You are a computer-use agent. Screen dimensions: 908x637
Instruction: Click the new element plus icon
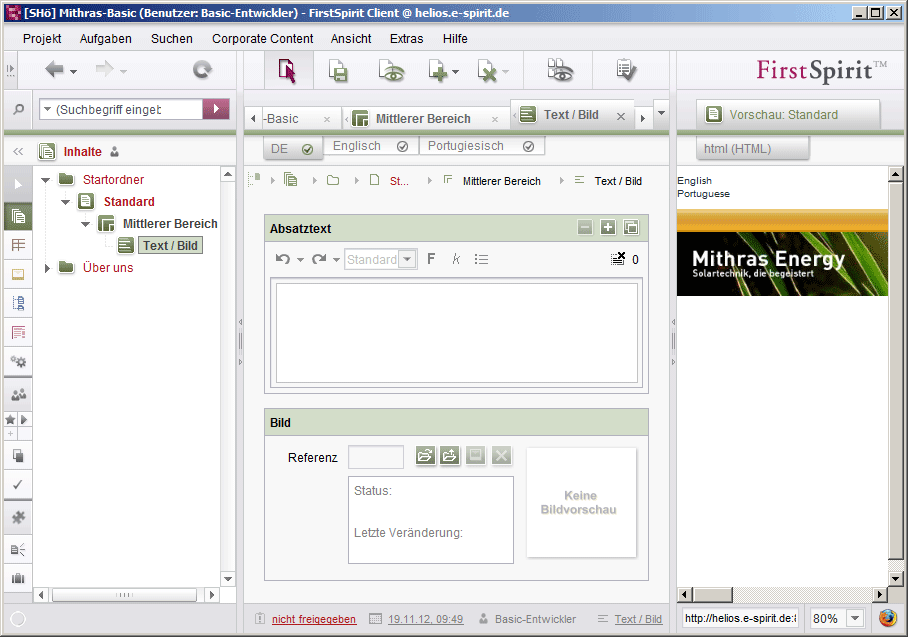438,71
